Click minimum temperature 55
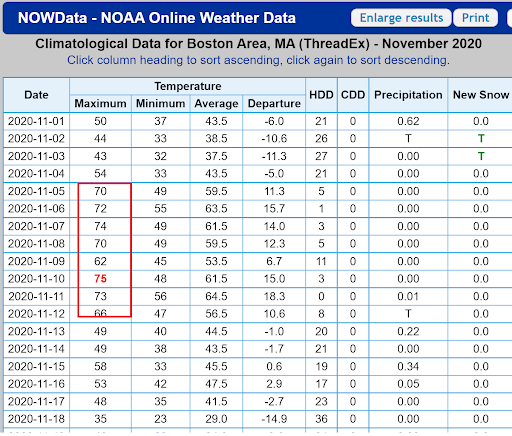Screen dimensions: 512x436 pyautogui.click(x=160, y=209)
